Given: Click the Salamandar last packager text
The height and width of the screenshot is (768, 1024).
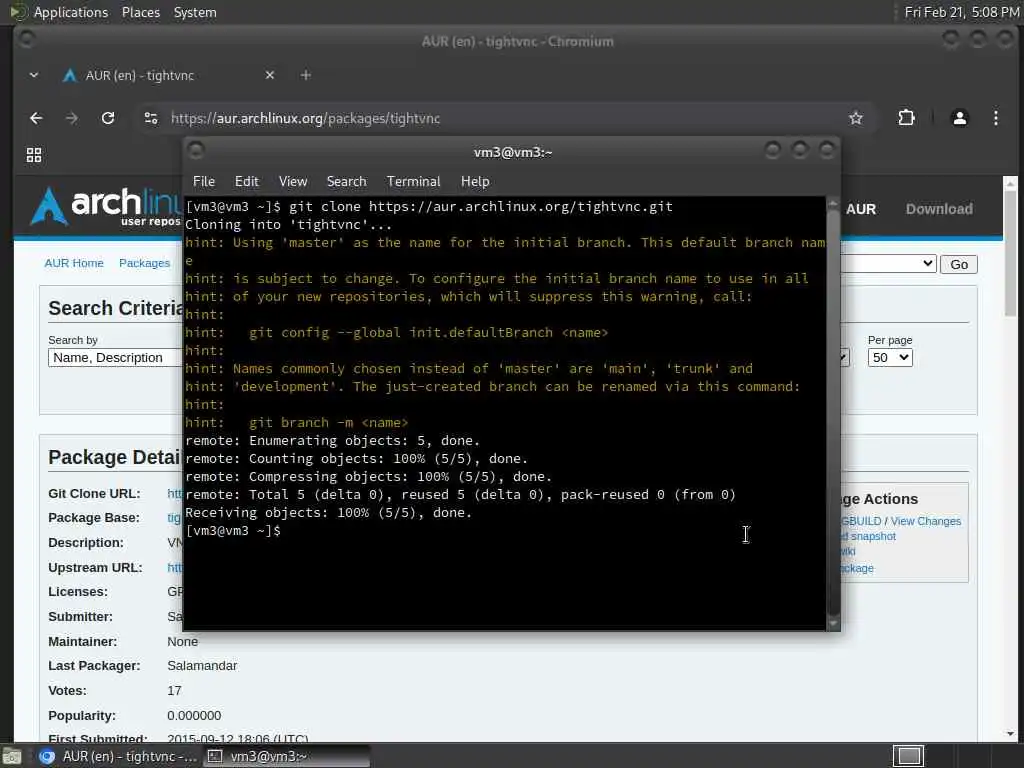Looking at the screenshot, I should pyautogui.click(x=202, y=666).
